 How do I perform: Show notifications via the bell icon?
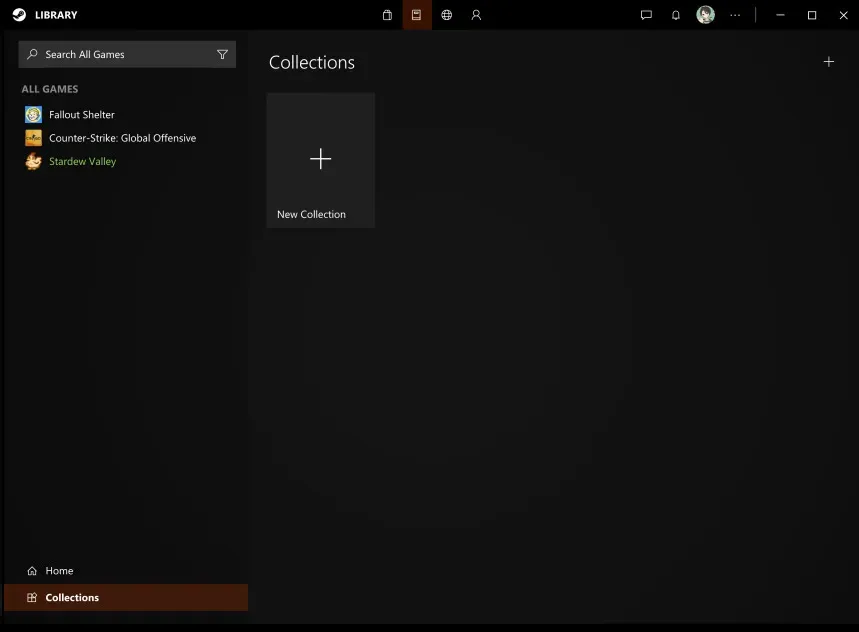676,15
